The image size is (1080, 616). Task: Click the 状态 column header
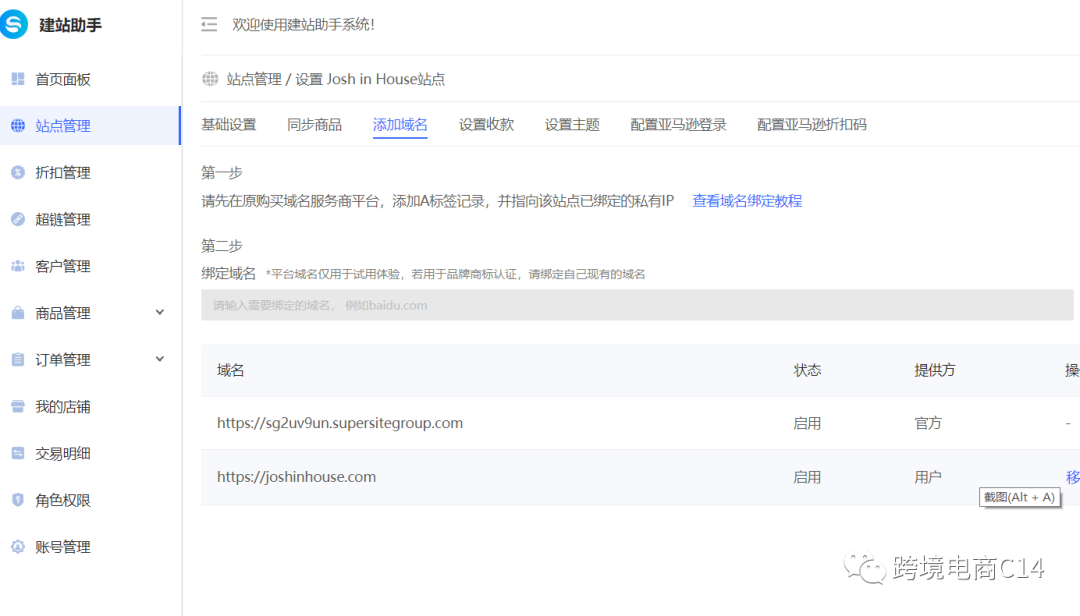point(807,371)
